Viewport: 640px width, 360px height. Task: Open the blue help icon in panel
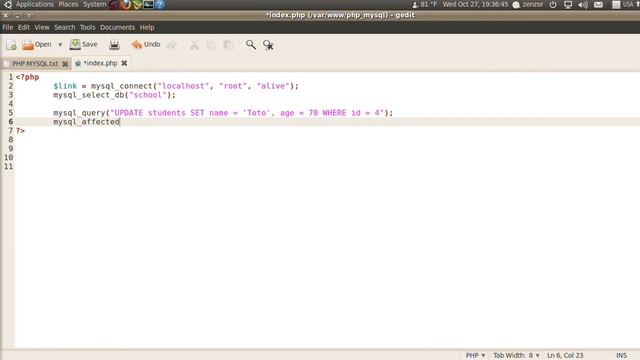160,4
